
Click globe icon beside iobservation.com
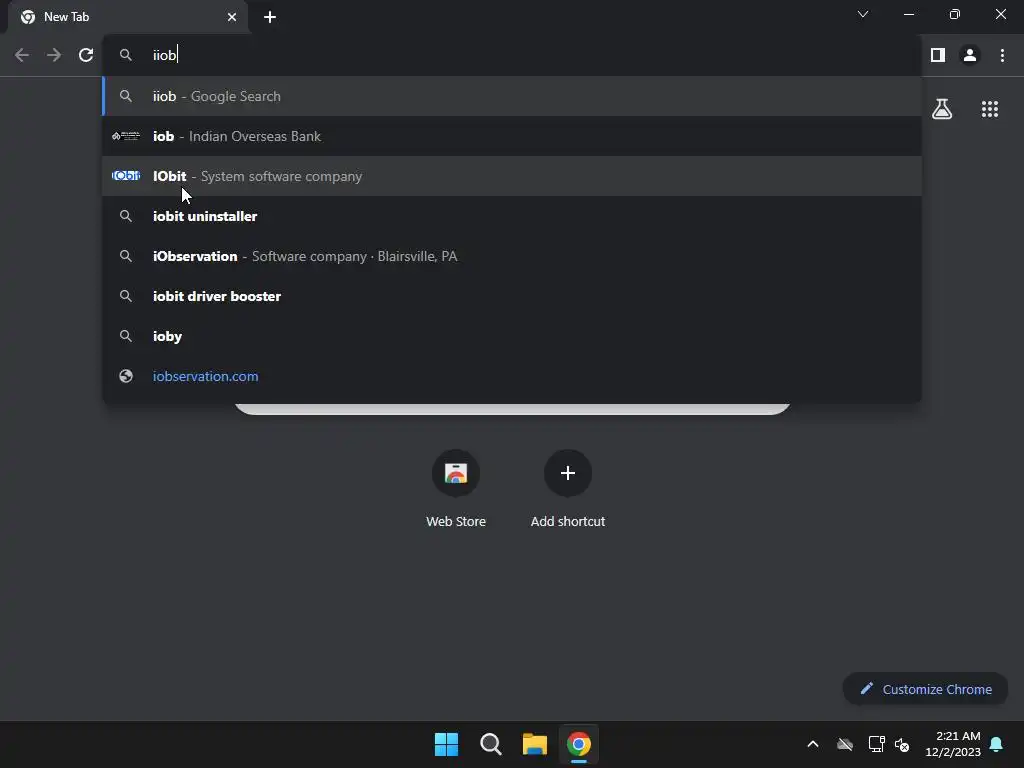pos(126,376)
